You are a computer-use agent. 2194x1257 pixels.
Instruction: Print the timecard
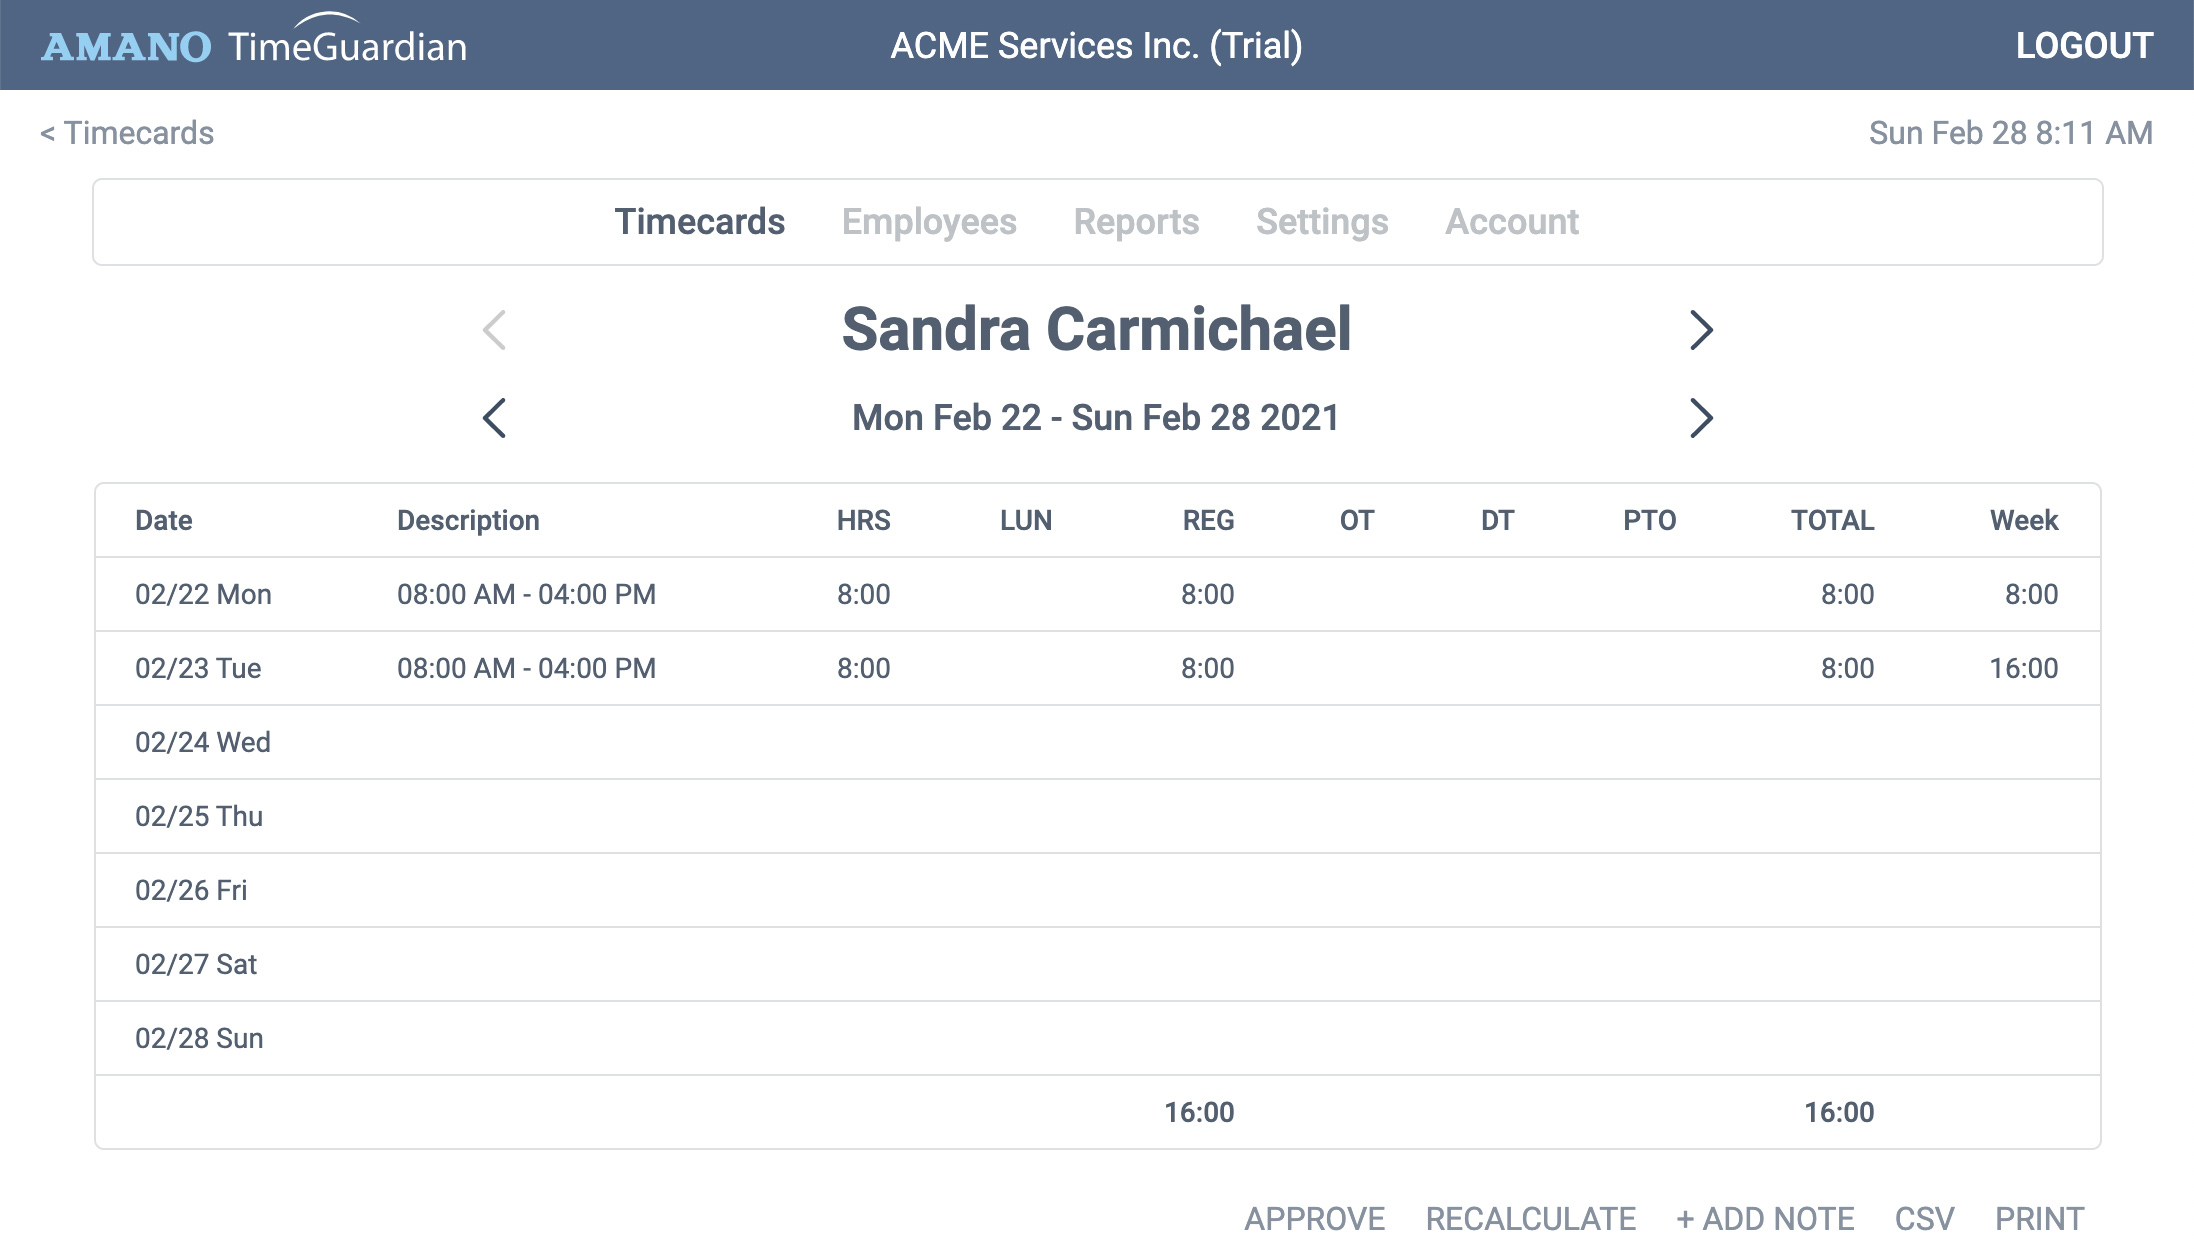pyautogui.click(x=2039, y=1219)
